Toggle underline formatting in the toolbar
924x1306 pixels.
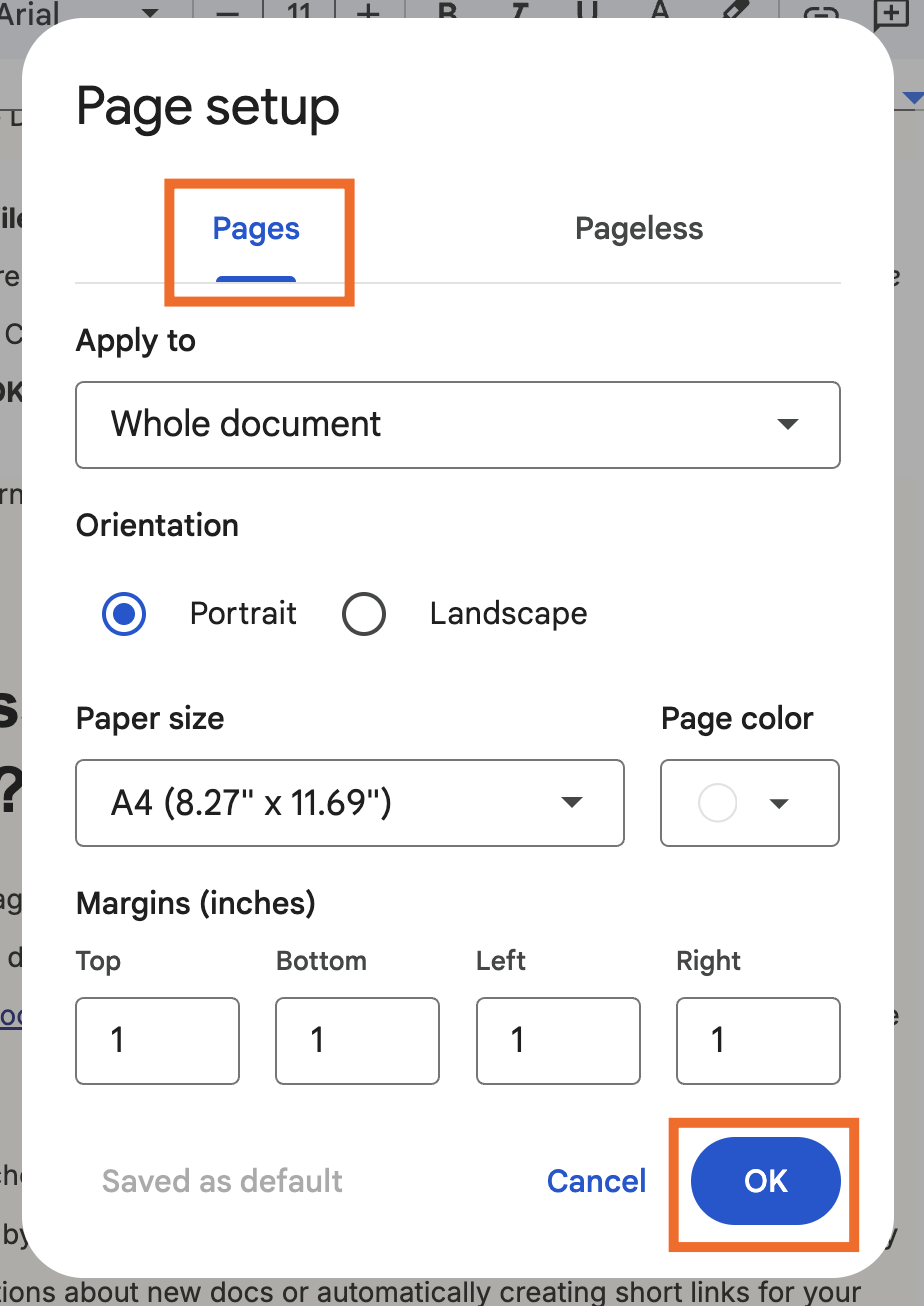(x=588, y=12)
